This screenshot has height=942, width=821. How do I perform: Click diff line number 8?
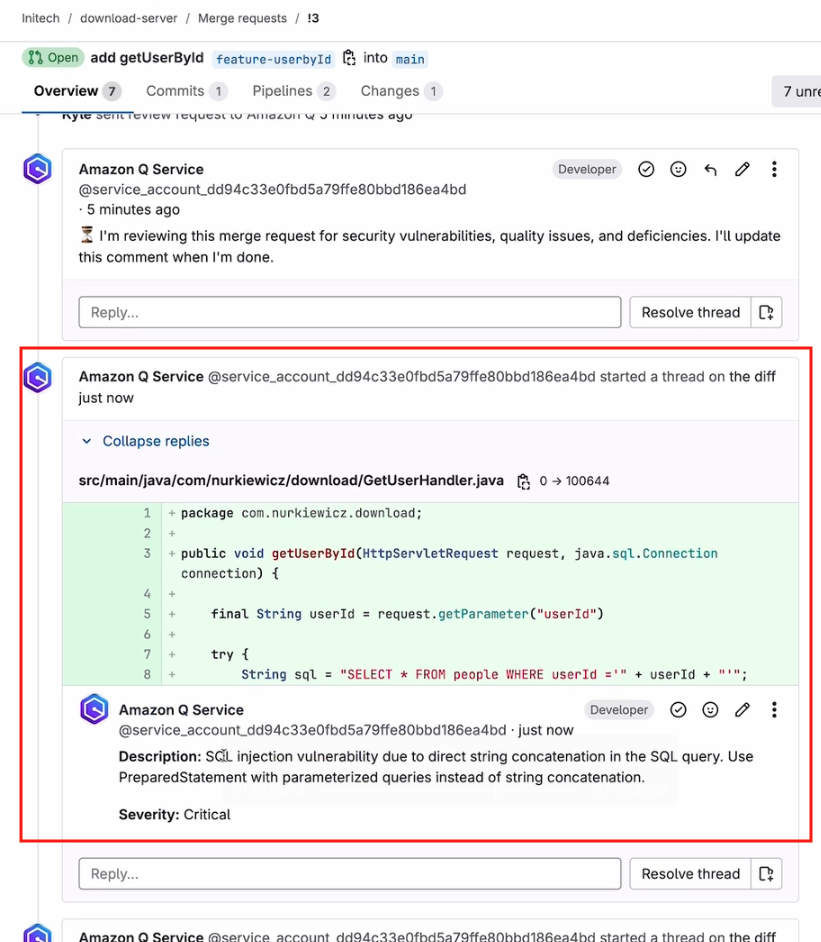coord(147,674)
